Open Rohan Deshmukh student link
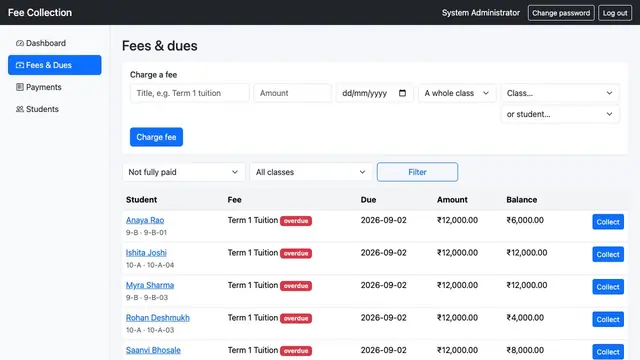The image size is (640, 360). [158, 318]
